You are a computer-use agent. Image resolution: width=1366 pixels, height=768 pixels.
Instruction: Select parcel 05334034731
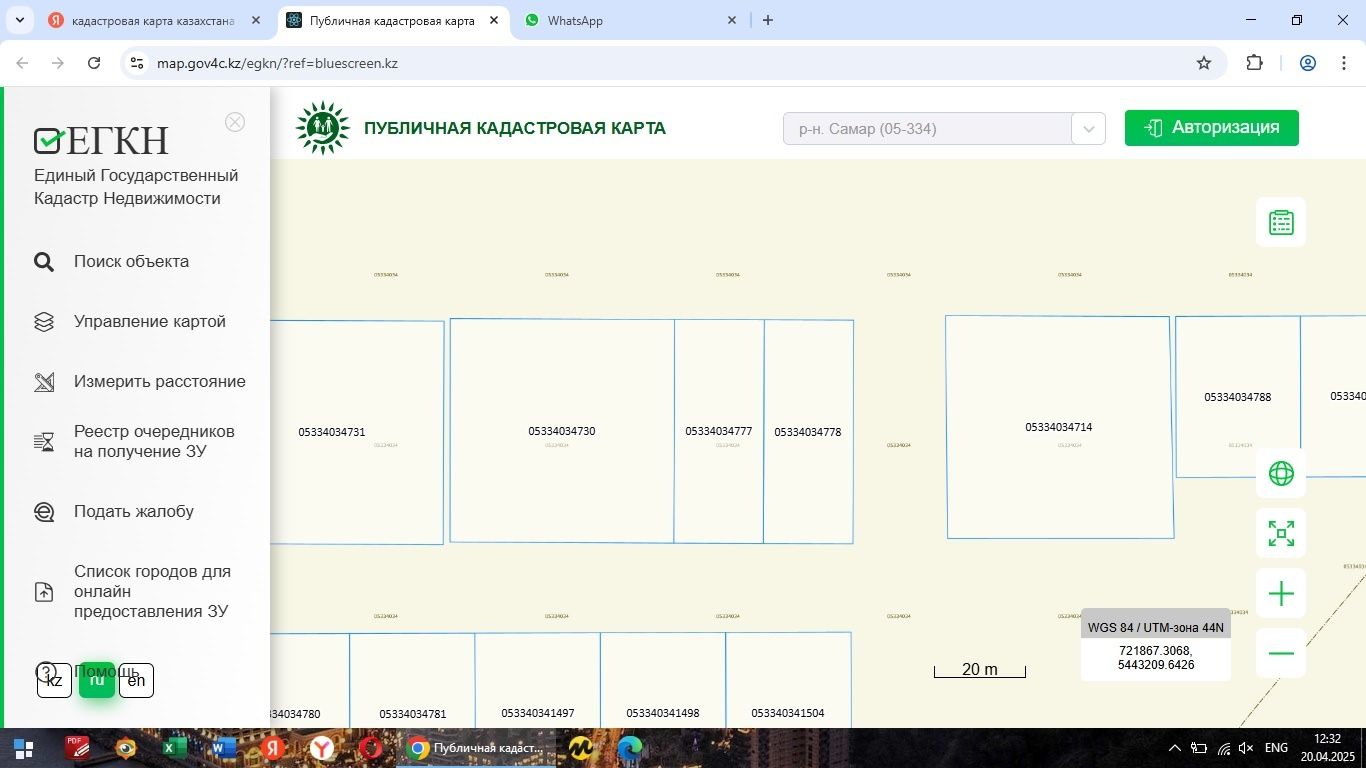(x=331, y=432)
